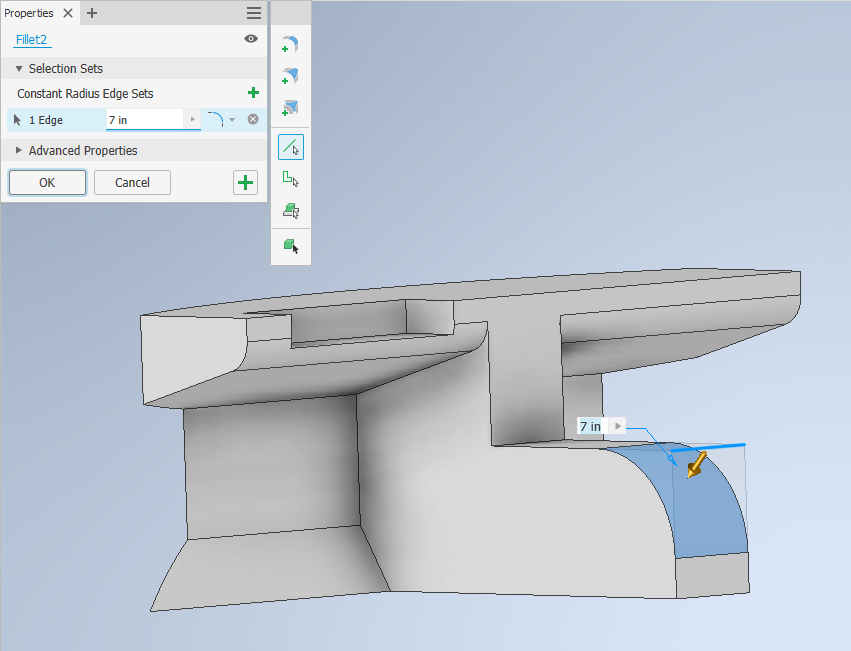Apply and create new fillet plus button

245,182
